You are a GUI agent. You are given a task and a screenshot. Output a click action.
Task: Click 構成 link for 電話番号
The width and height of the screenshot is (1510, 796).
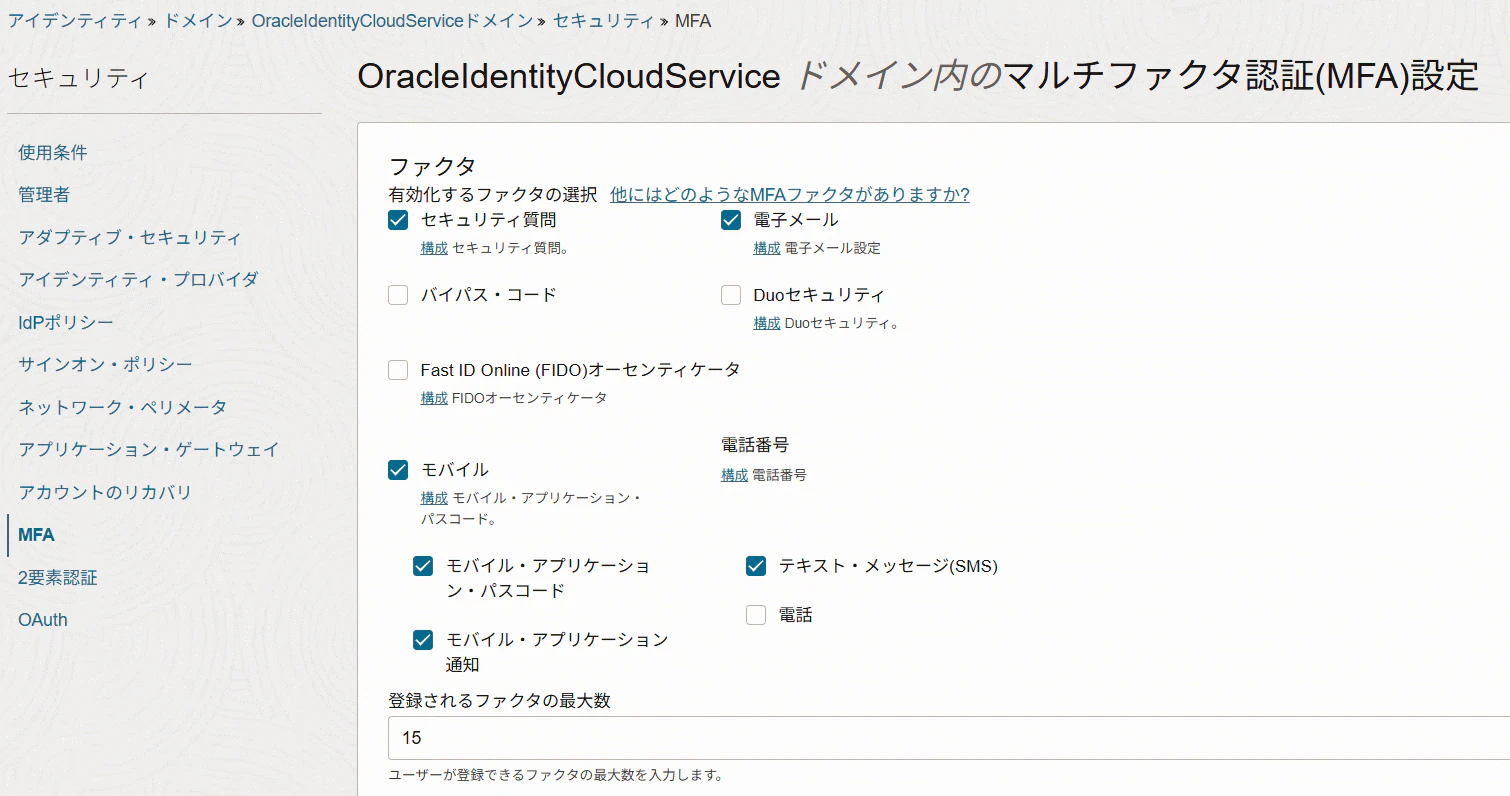735,476
